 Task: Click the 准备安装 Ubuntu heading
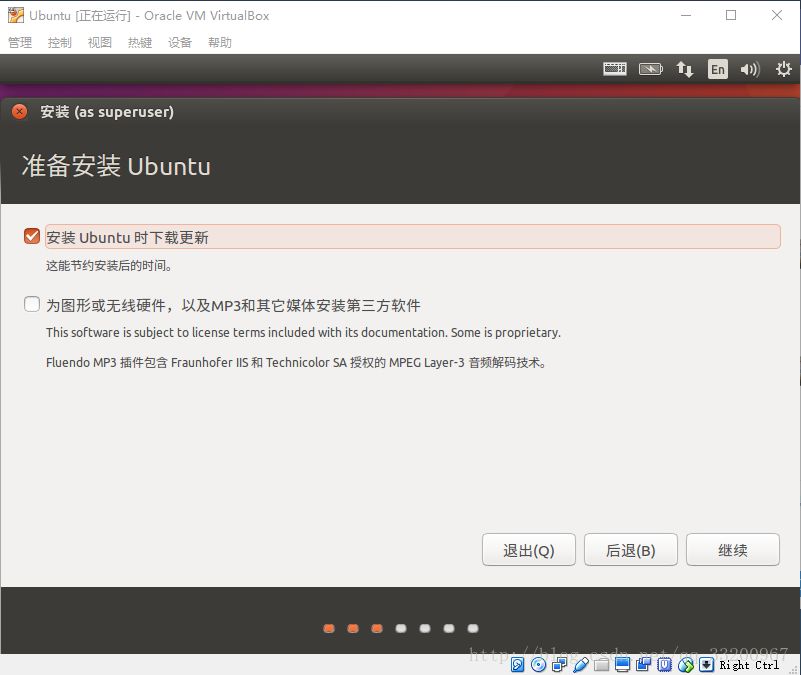116,166
